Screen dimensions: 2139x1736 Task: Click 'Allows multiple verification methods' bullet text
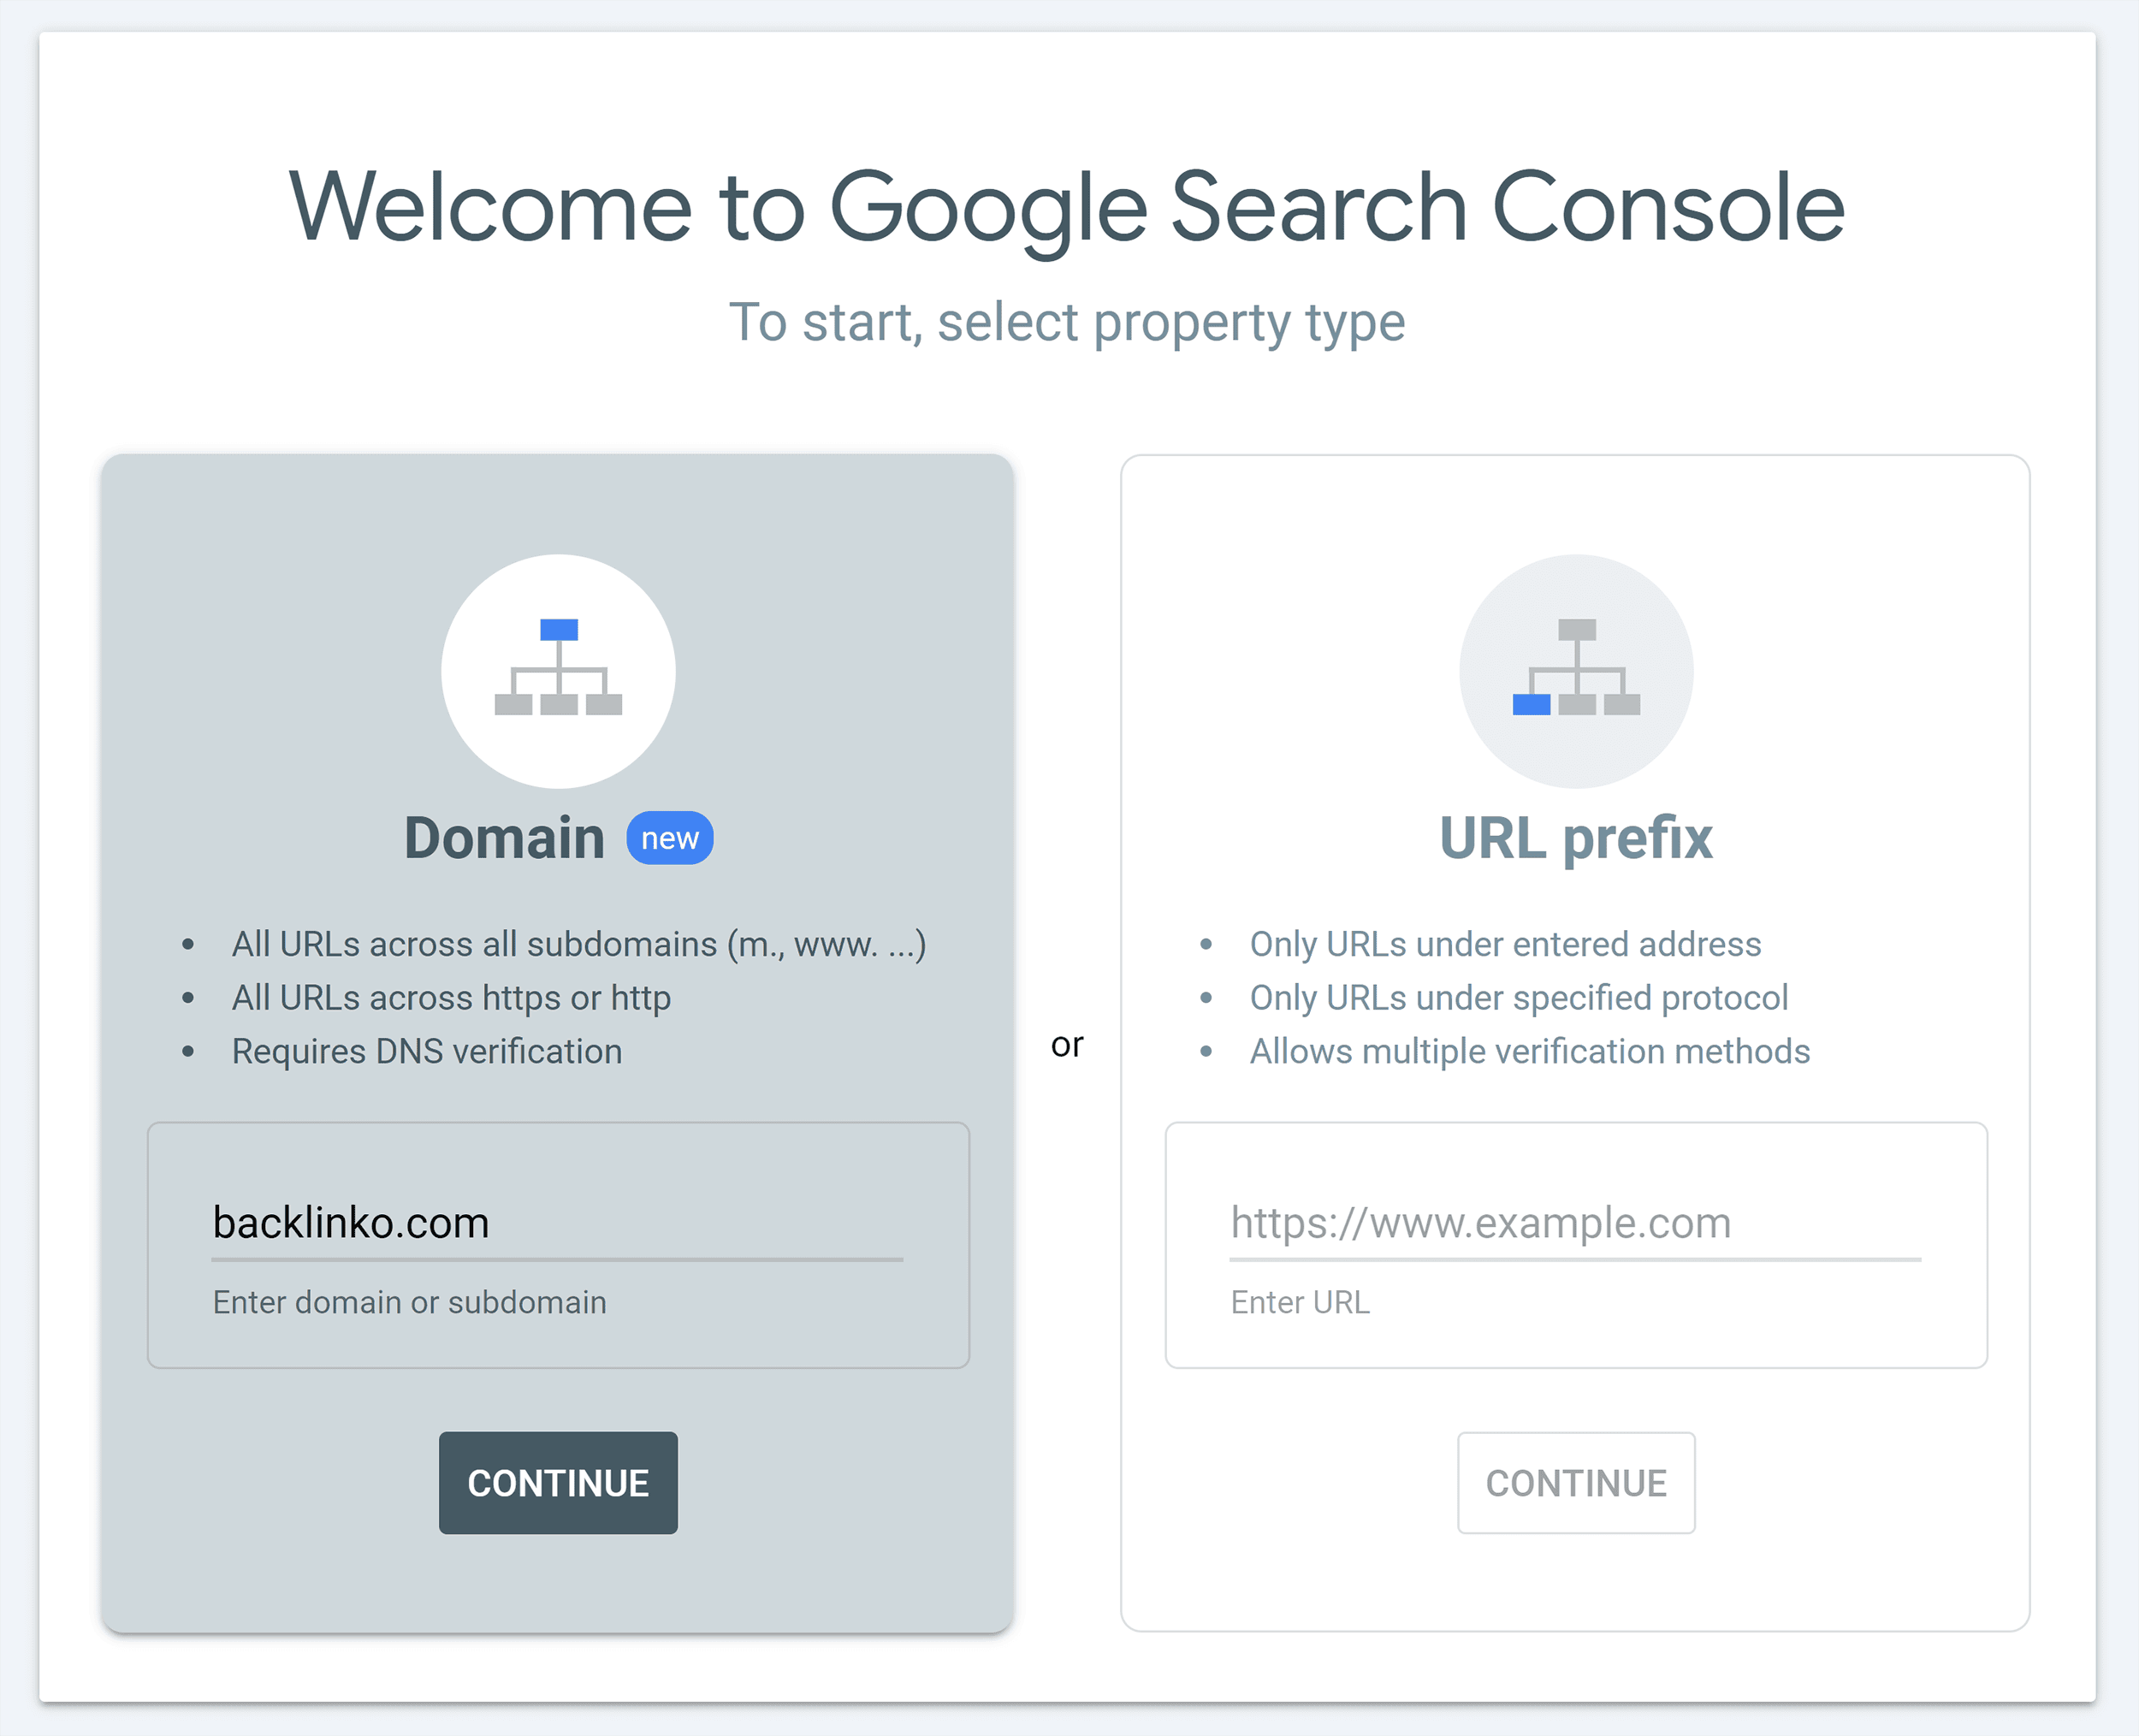coord(1529,1051)
